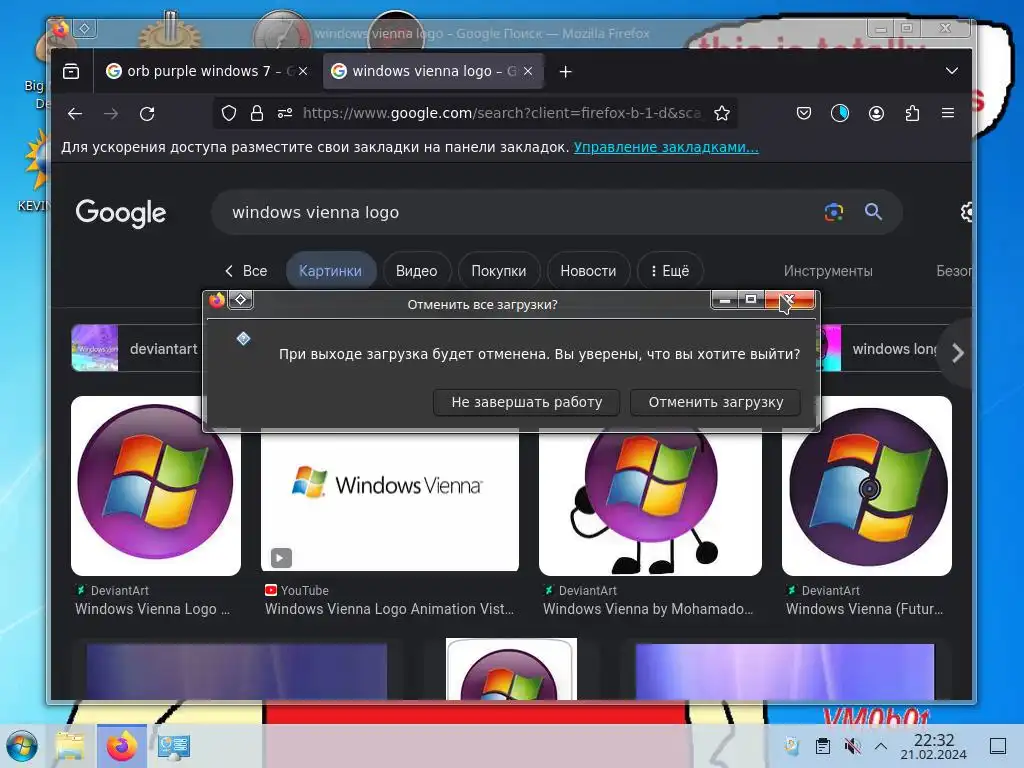1024x768 pixels.
Task: Select deviantart suggestion chip
Action: click(136, 349)
